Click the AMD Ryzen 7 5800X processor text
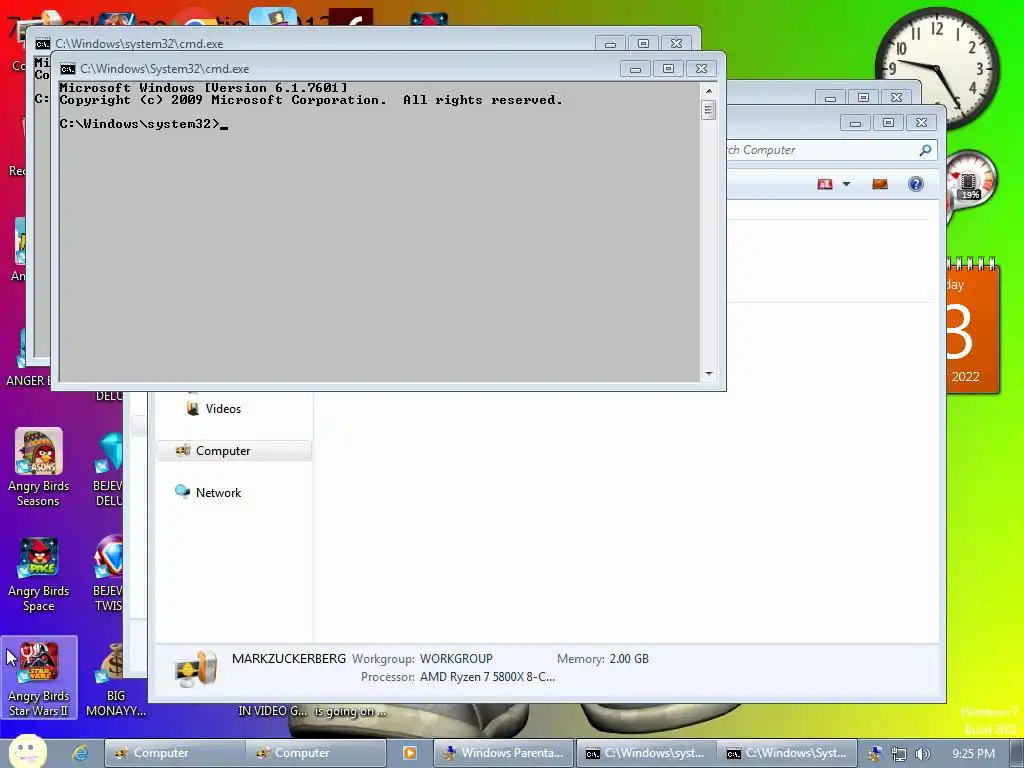The width and height of the screenshot is (1024, 768). click(x=487, y=677)
